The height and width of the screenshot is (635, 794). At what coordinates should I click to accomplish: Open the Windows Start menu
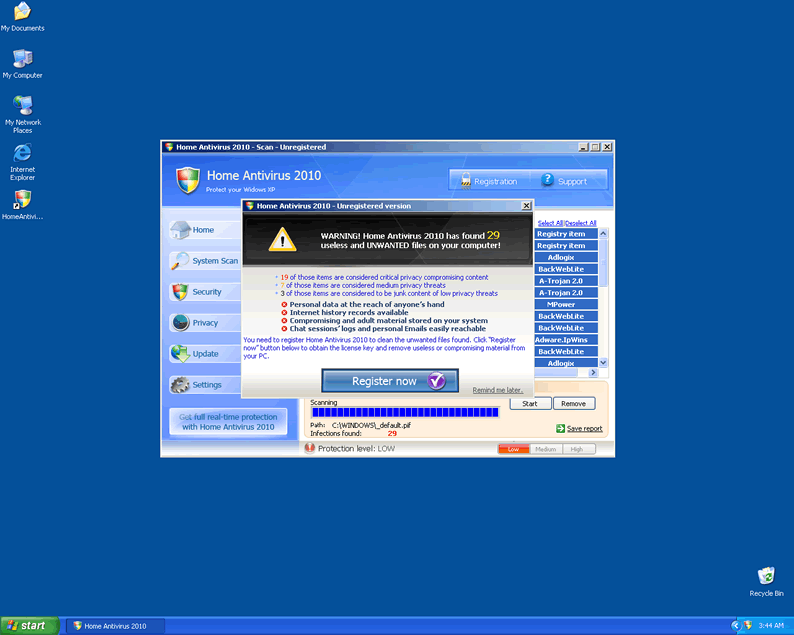[27, 626]
